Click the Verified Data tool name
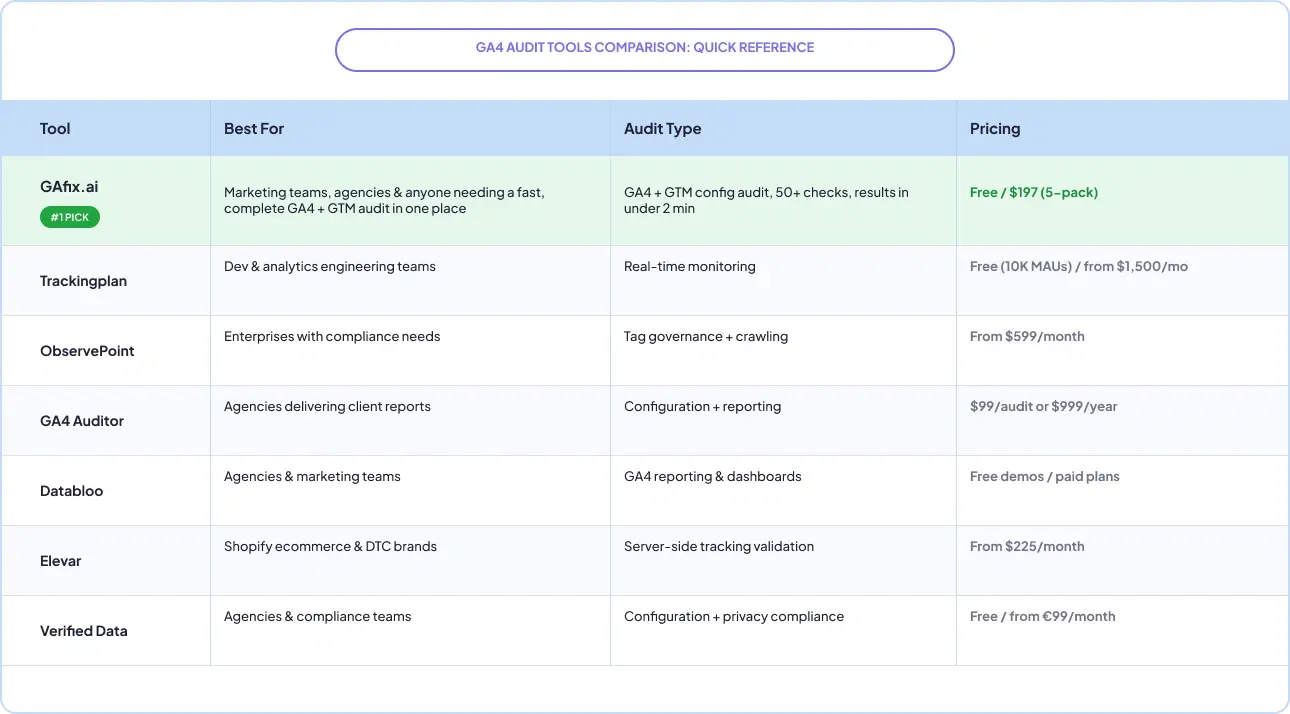The height and width of the screenshot is (714, 1290). [84, 631]
